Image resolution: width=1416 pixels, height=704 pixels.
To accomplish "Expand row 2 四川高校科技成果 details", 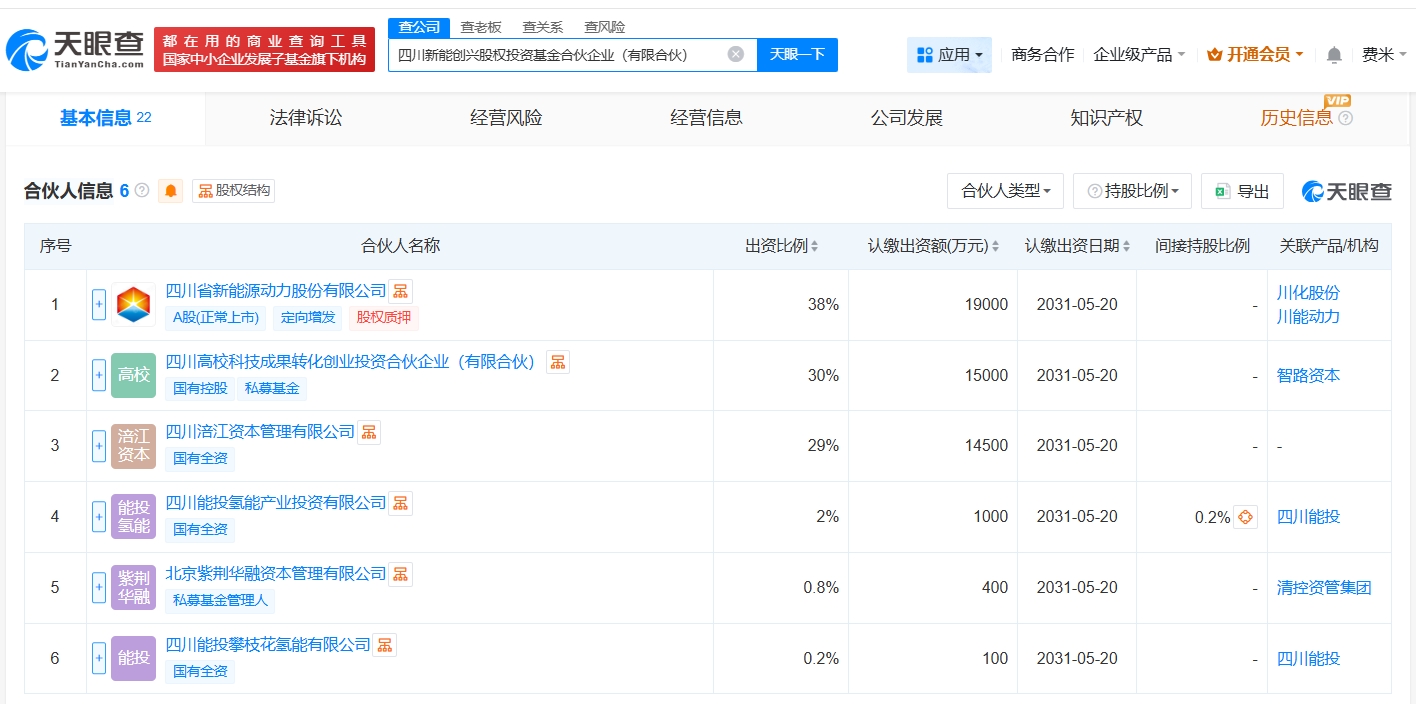I will (x=99, y=375).
